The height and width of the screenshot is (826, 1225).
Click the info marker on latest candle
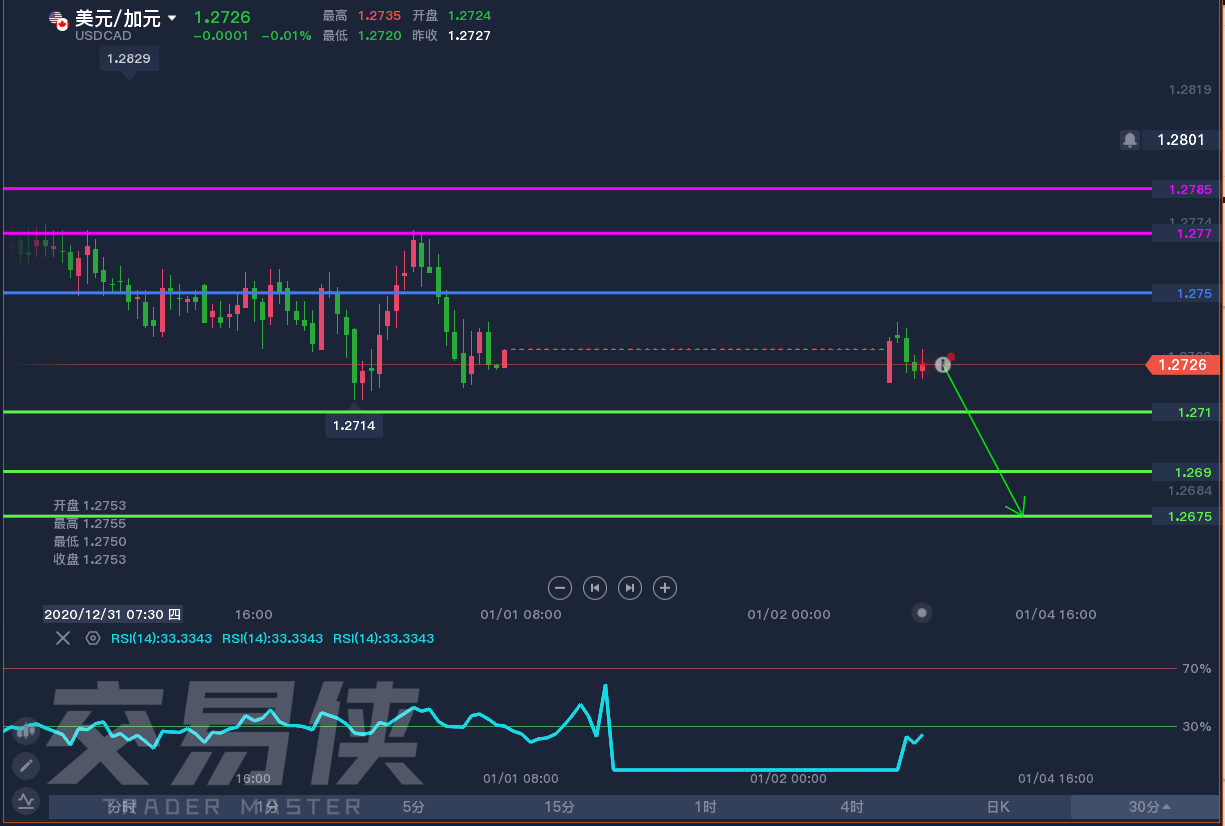coord(942,365)
